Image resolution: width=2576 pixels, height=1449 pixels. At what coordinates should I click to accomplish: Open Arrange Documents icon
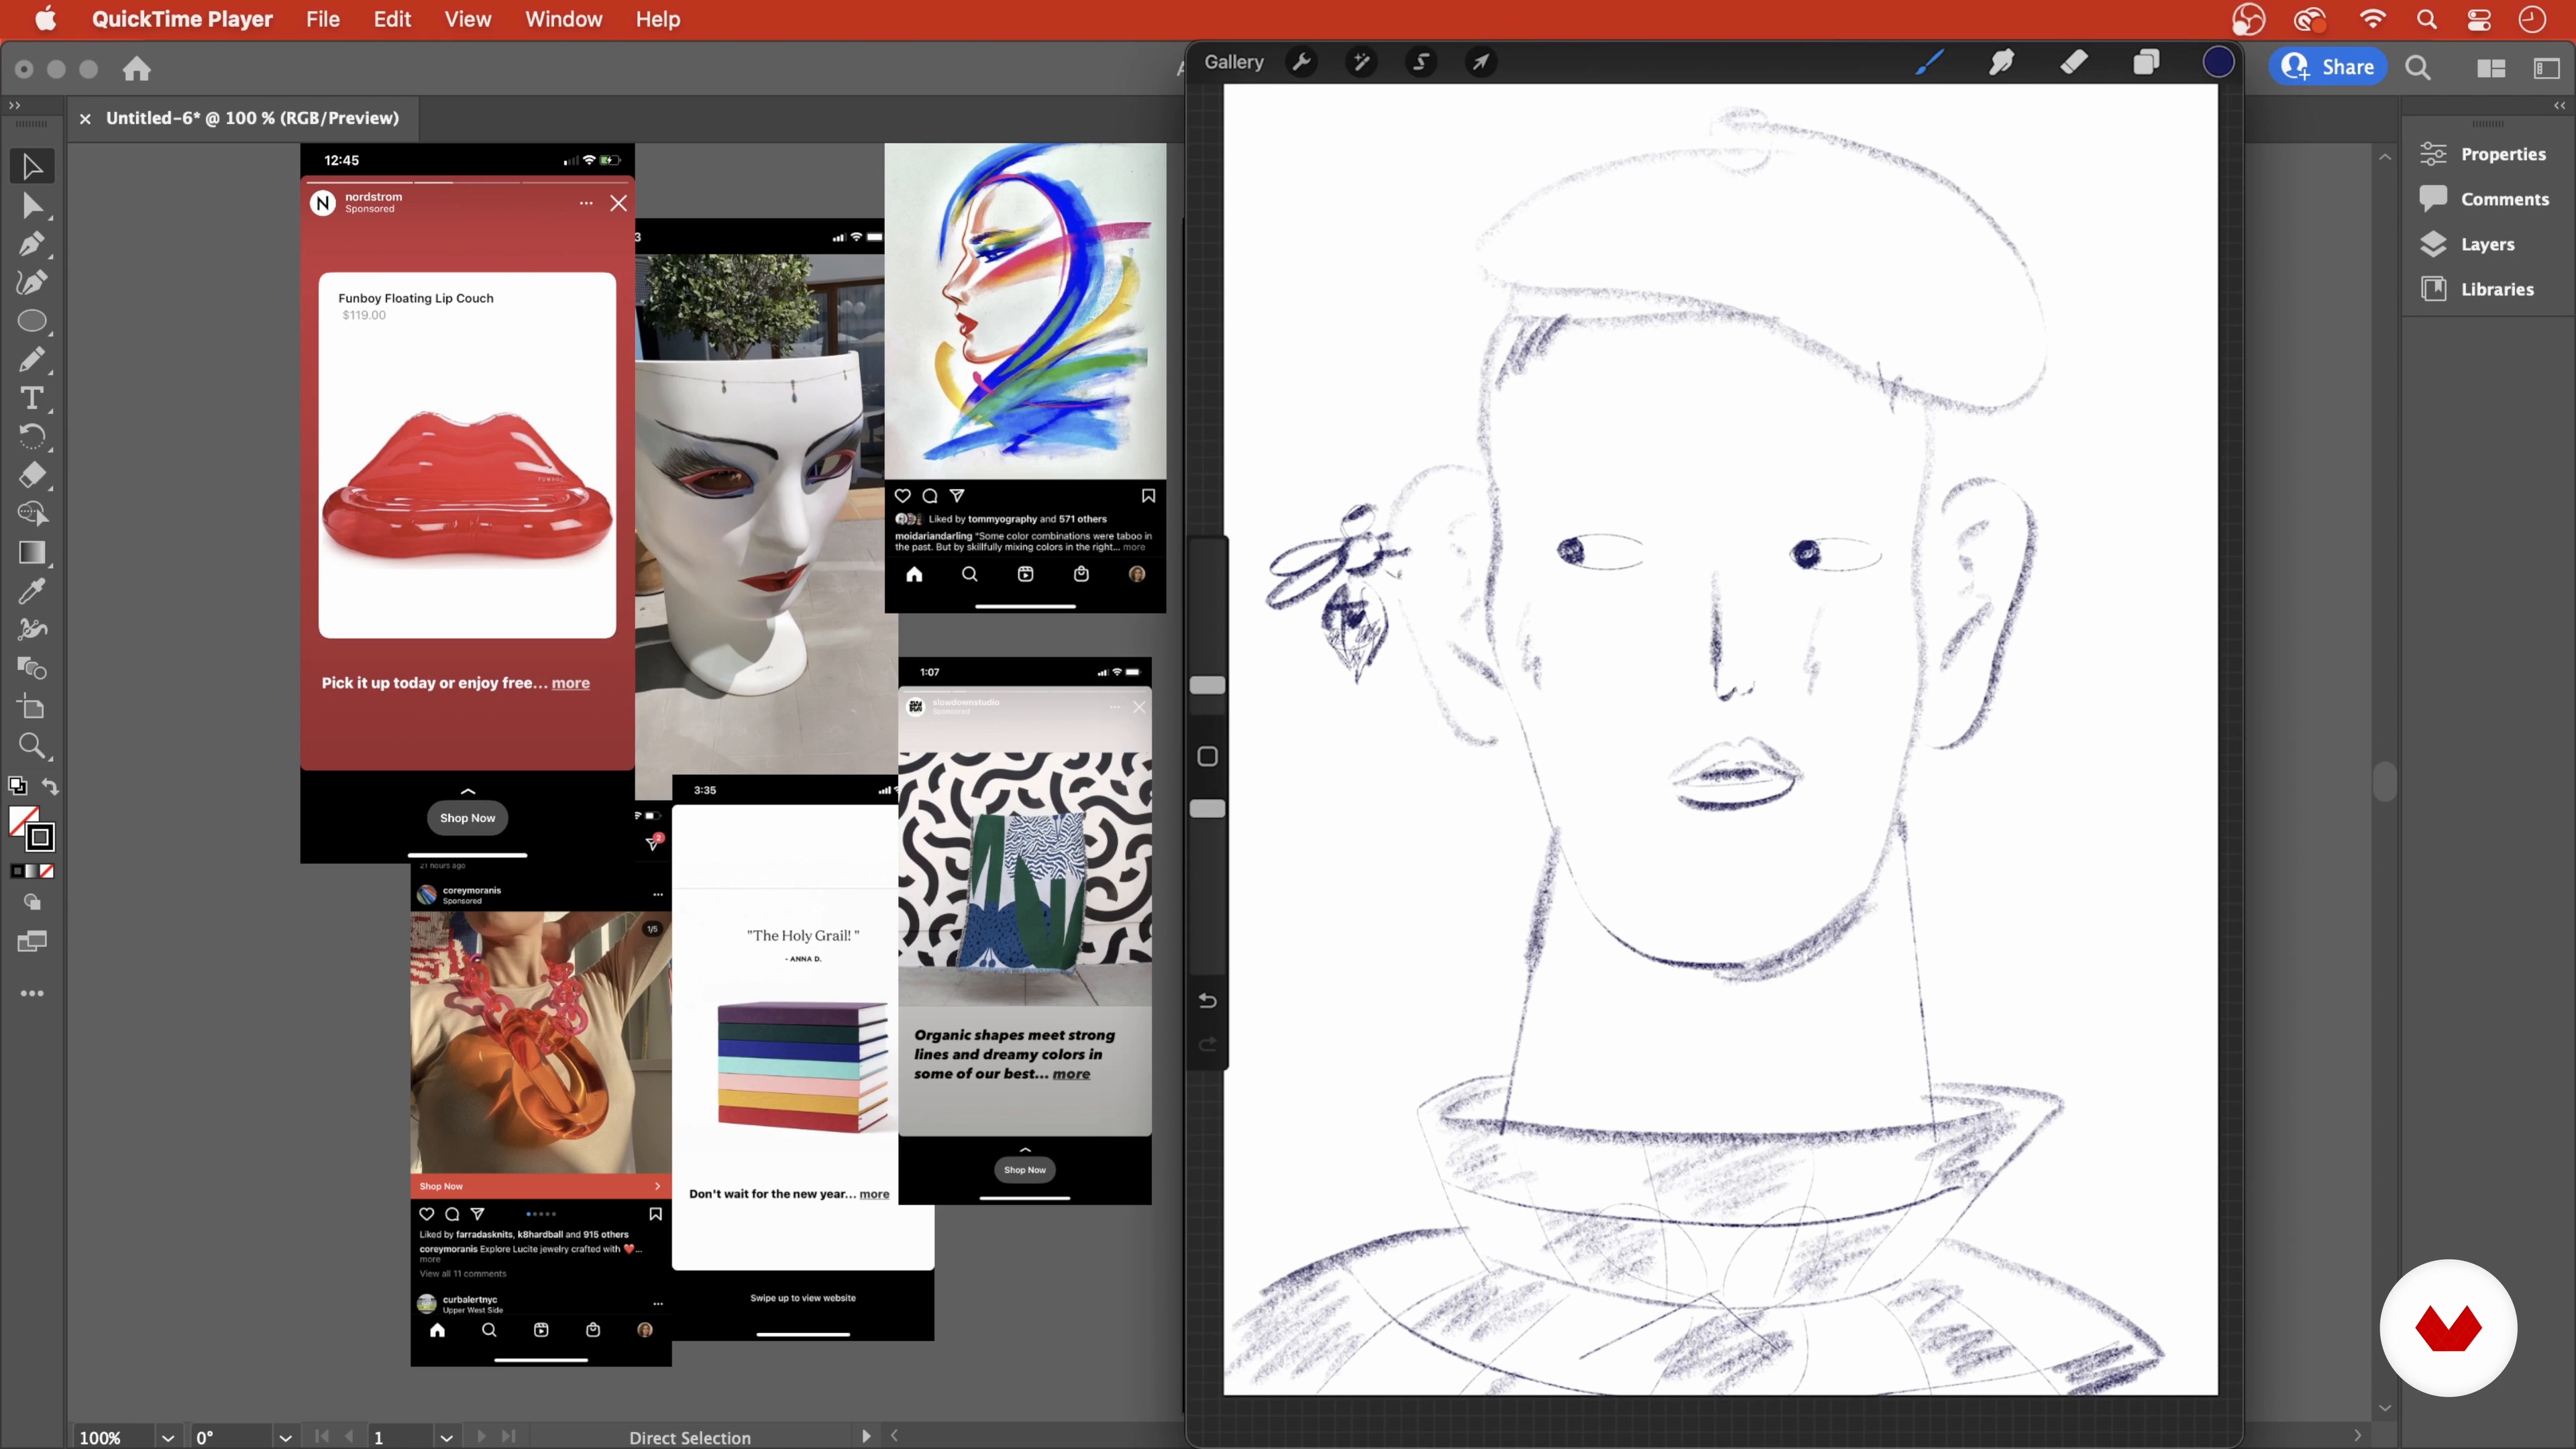[2491, 68]
